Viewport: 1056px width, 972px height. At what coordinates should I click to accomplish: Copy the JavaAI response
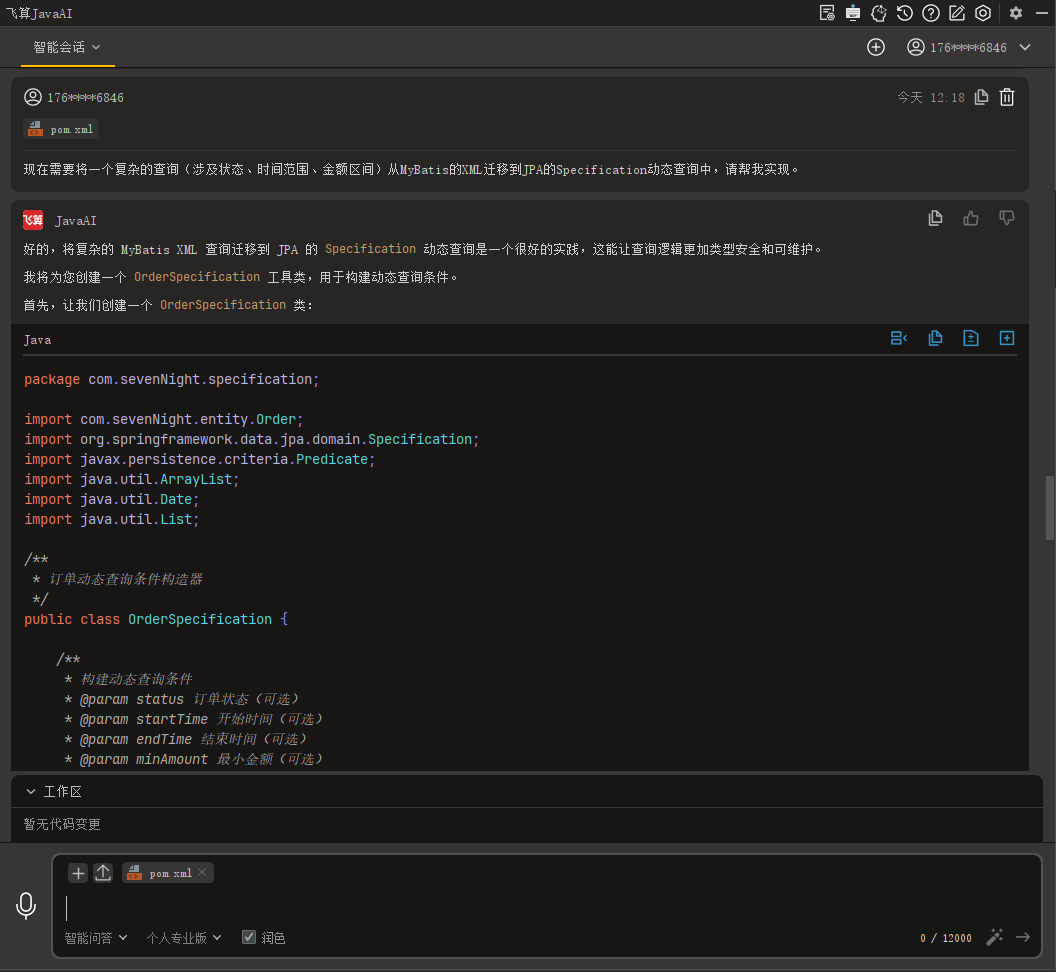pyautogui.click(x=935, y=218)
